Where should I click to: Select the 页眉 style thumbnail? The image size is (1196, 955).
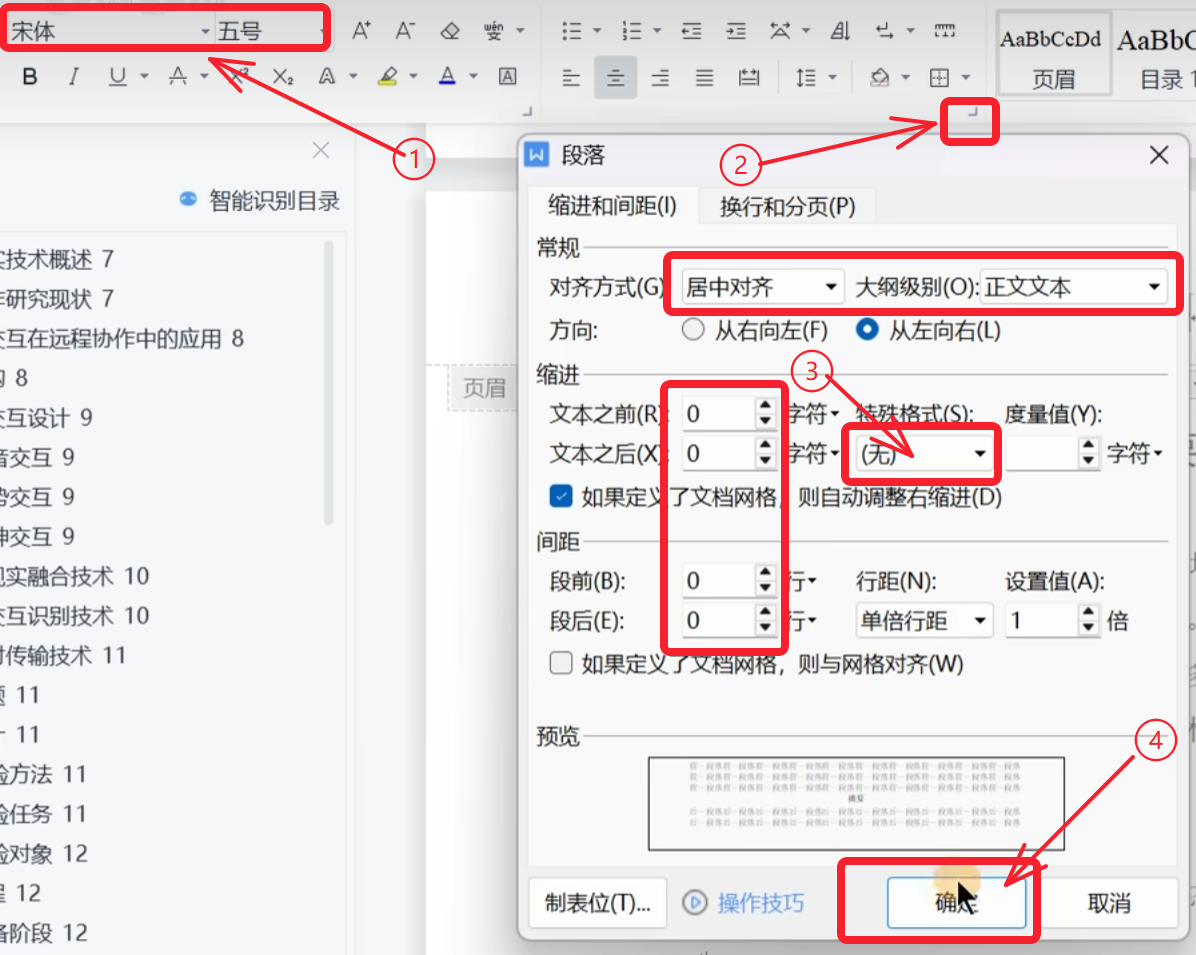point(1053,54)
